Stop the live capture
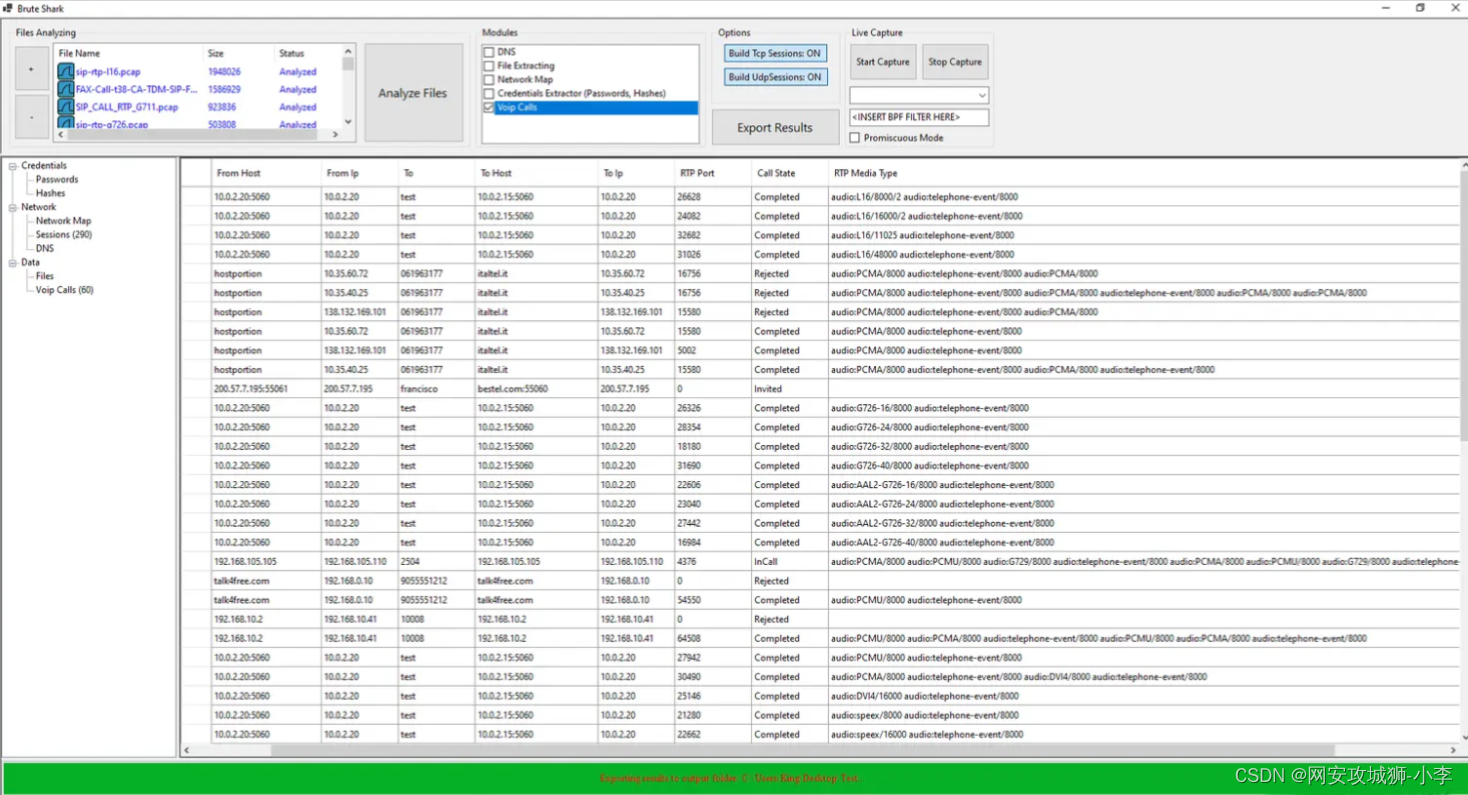 coord(955,62)
